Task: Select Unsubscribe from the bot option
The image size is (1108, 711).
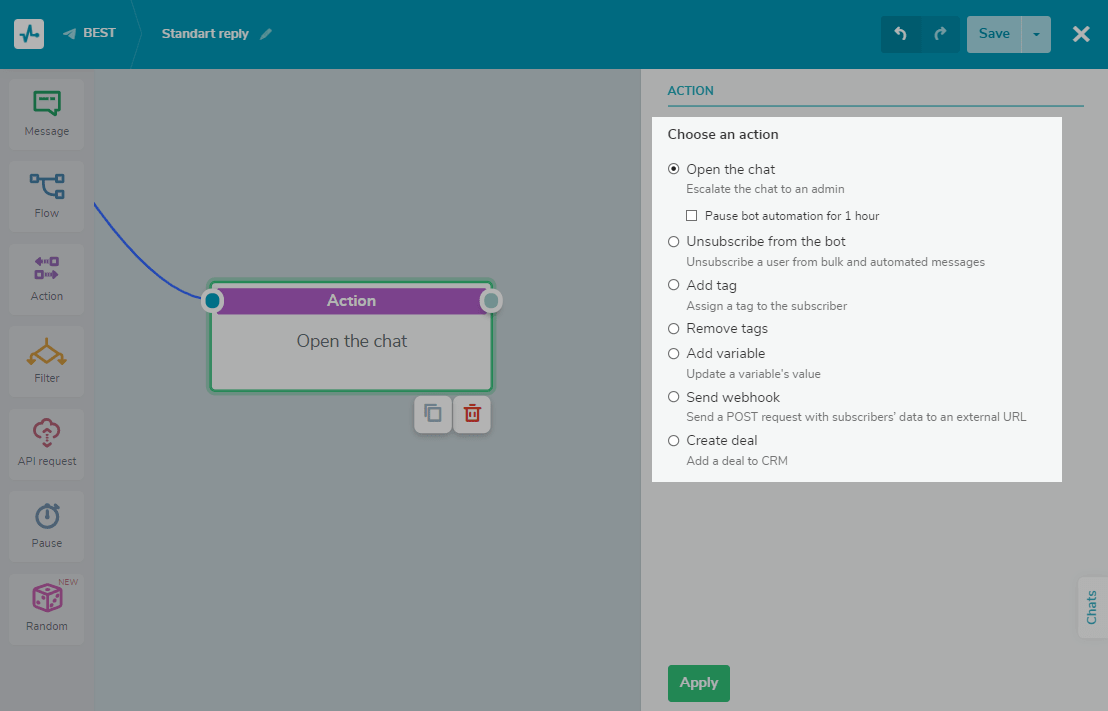Action: (x=673, y=242)
